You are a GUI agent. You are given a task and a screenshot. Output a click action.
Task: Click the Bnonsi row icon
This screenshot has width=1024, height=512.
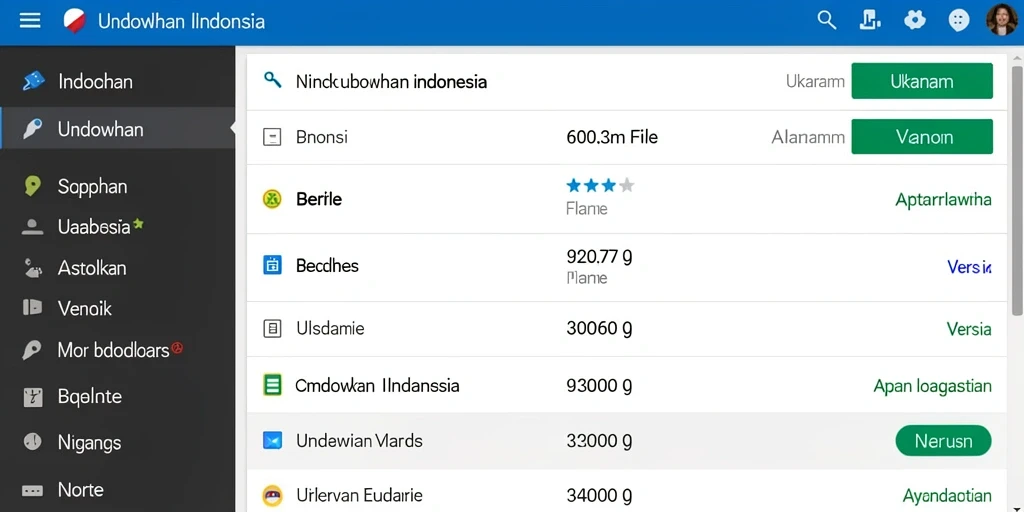coord(272,137)
